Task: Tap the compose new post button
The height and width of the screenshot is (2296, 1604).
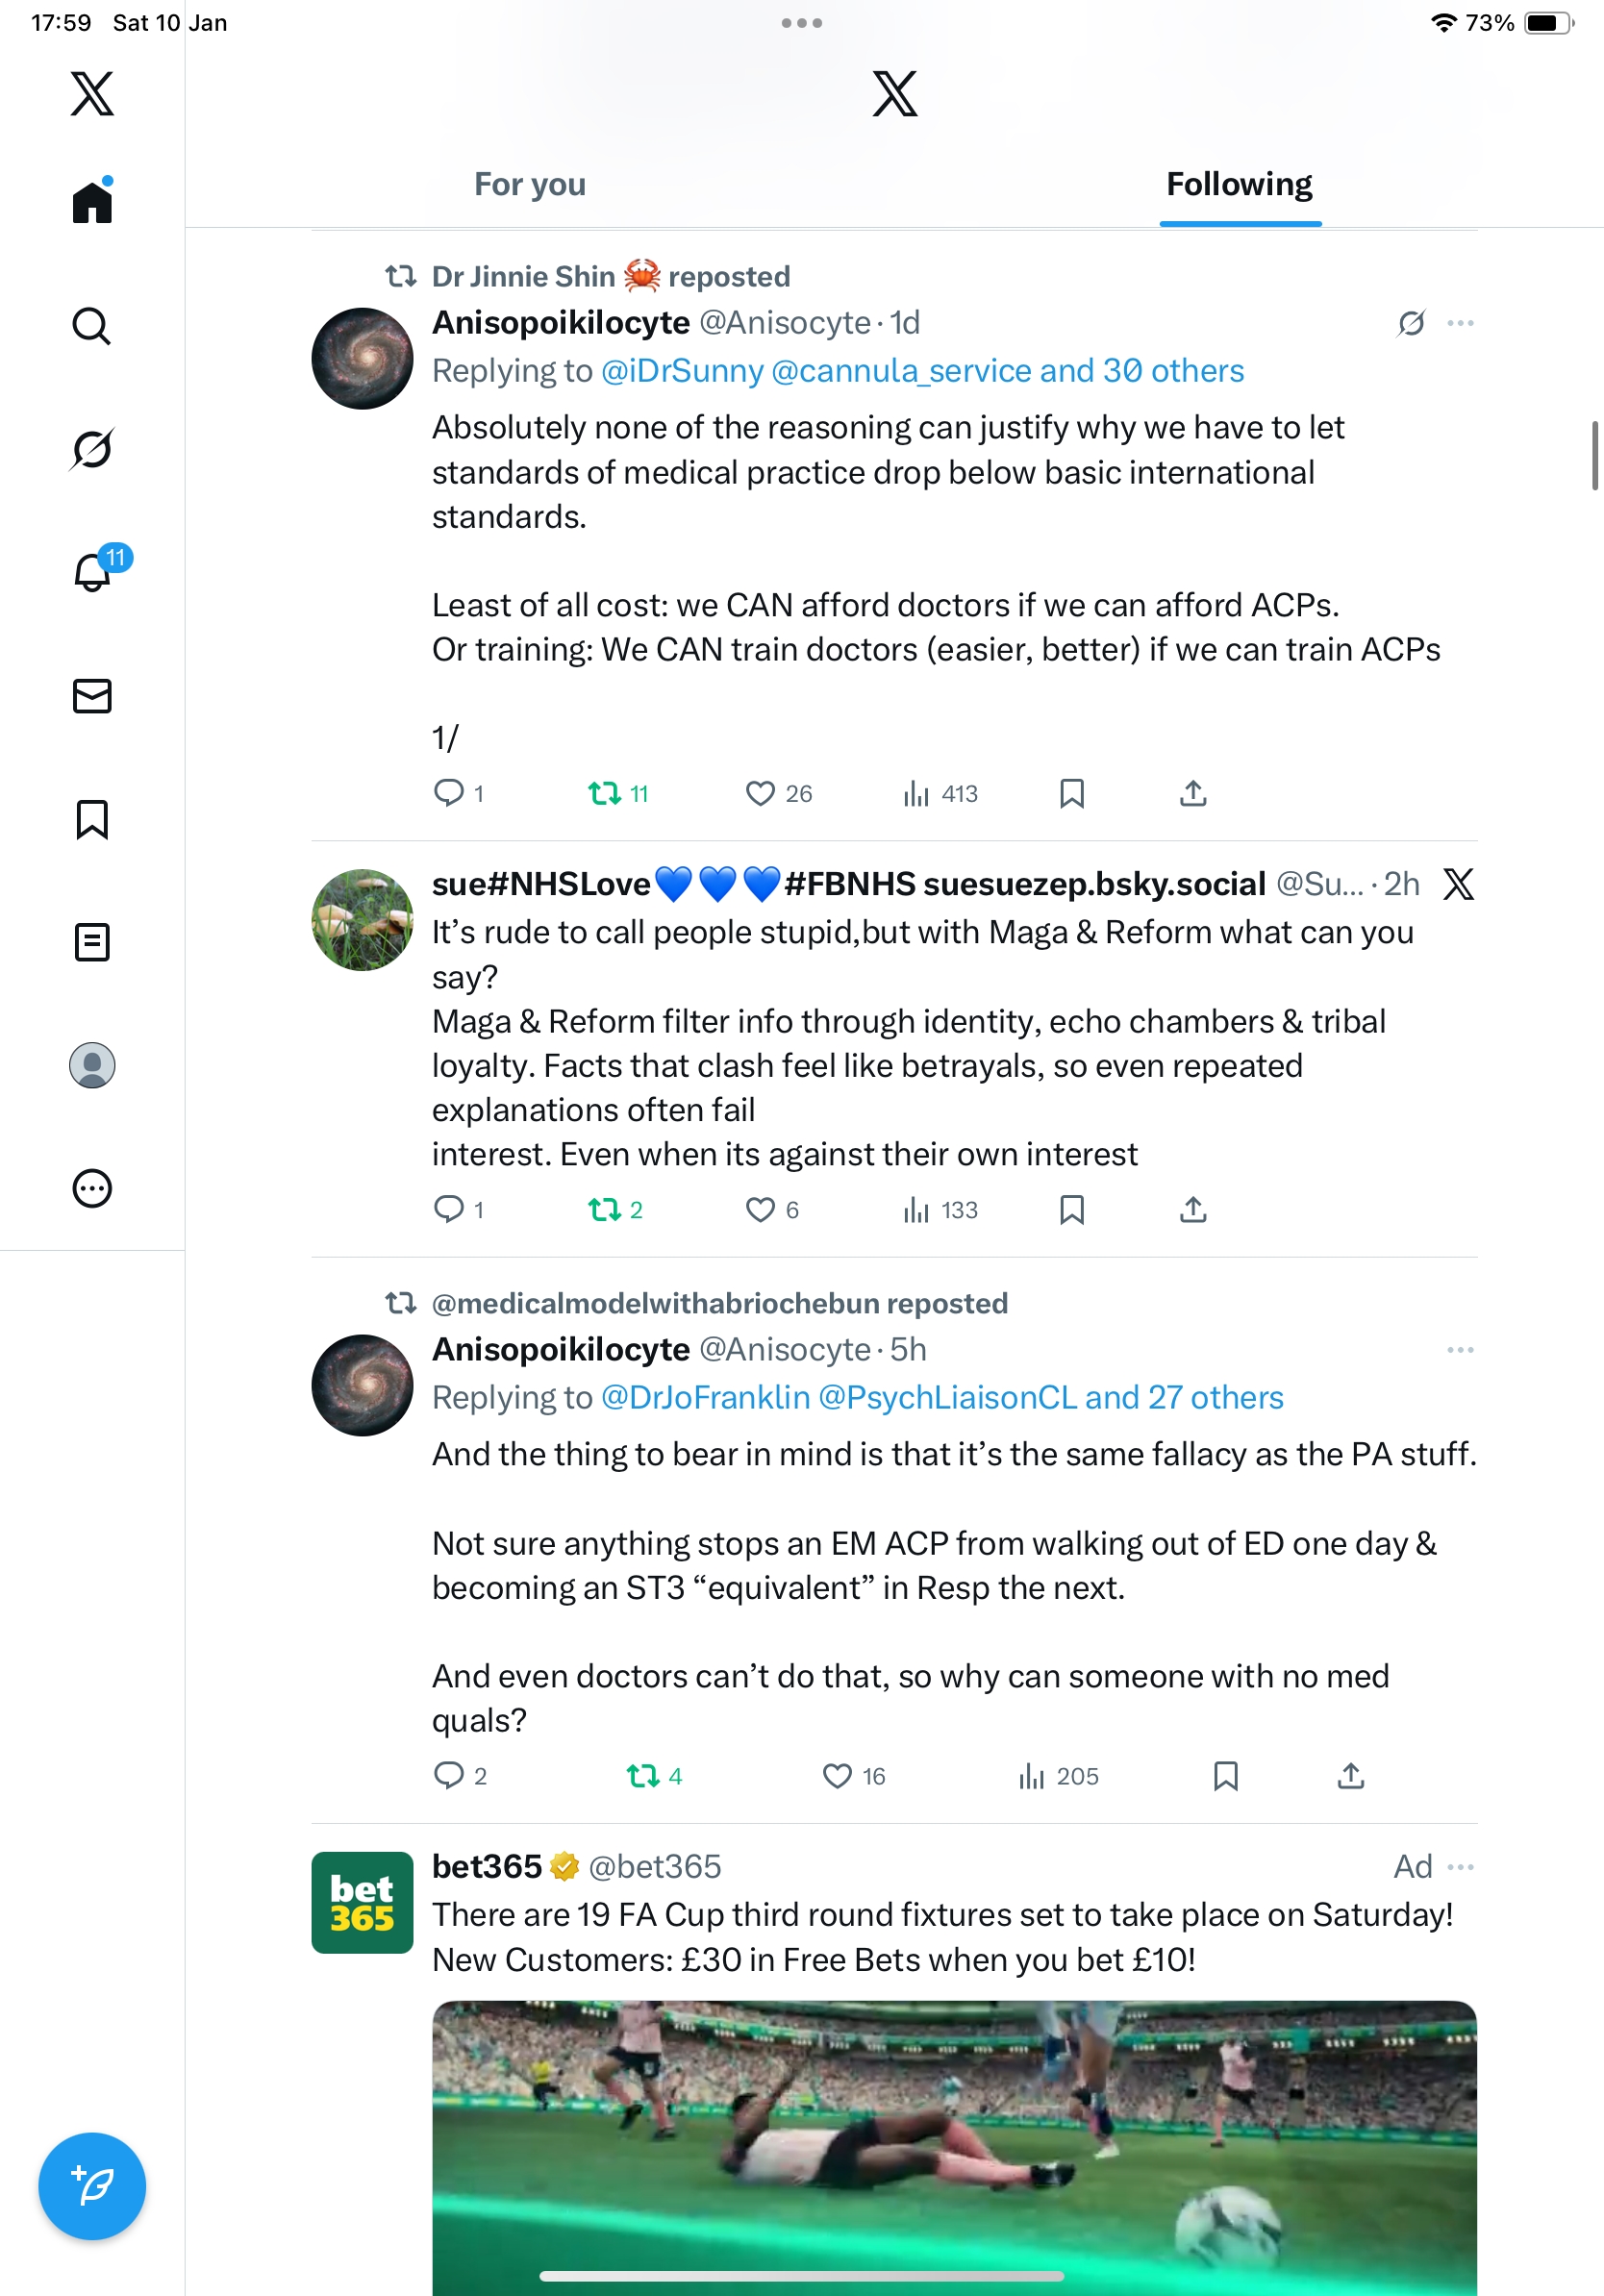Action: coord(92,2185)
